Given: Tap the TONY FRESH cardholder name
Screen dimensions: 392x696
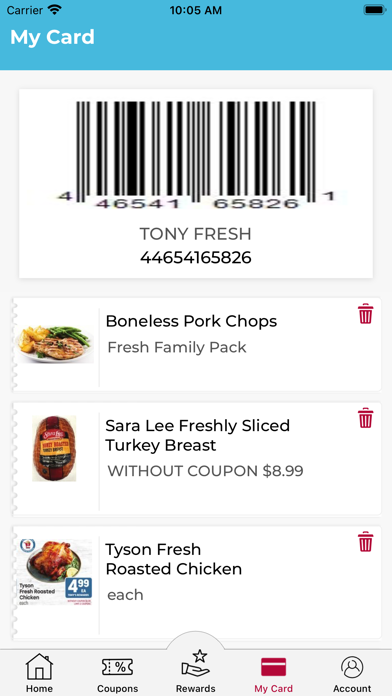Looking at the screenshot, I should pyautogui.click(x=196, y=234).
